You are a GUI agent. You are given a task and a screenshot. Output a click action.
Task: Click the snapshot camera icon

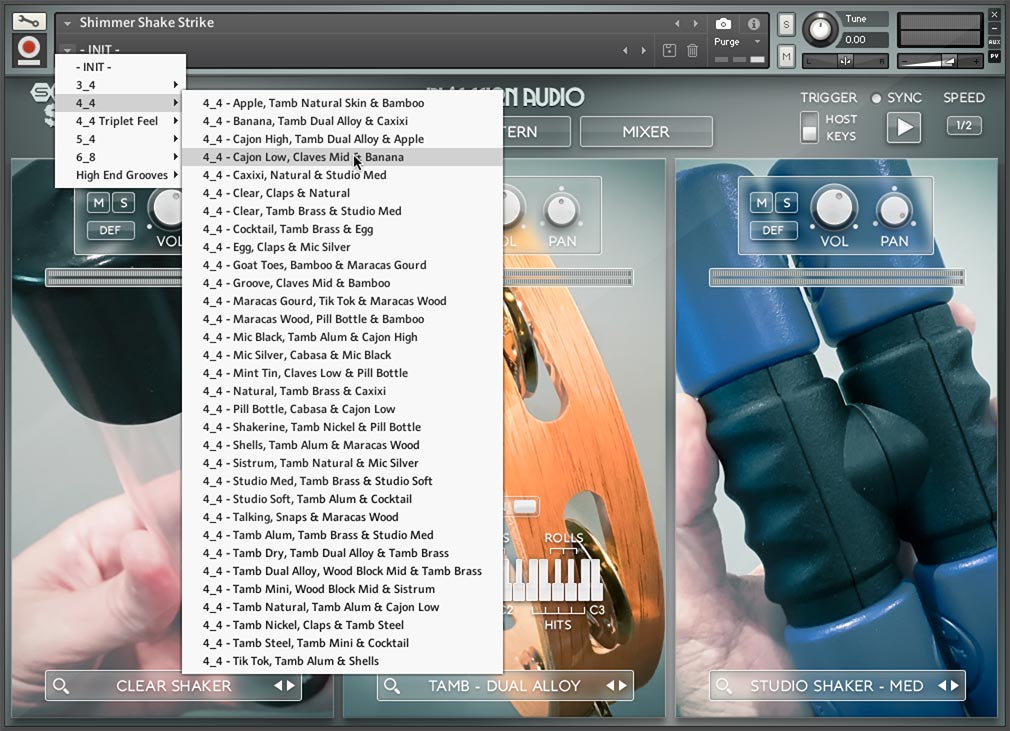pos(723,25)
